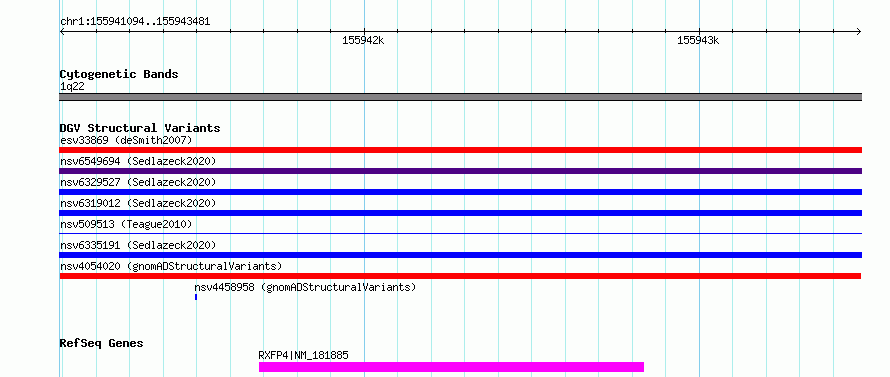Open the nsv509513 (Teague2010) variant label
This screenshot has height=377, width=890.
pos(126,224)
